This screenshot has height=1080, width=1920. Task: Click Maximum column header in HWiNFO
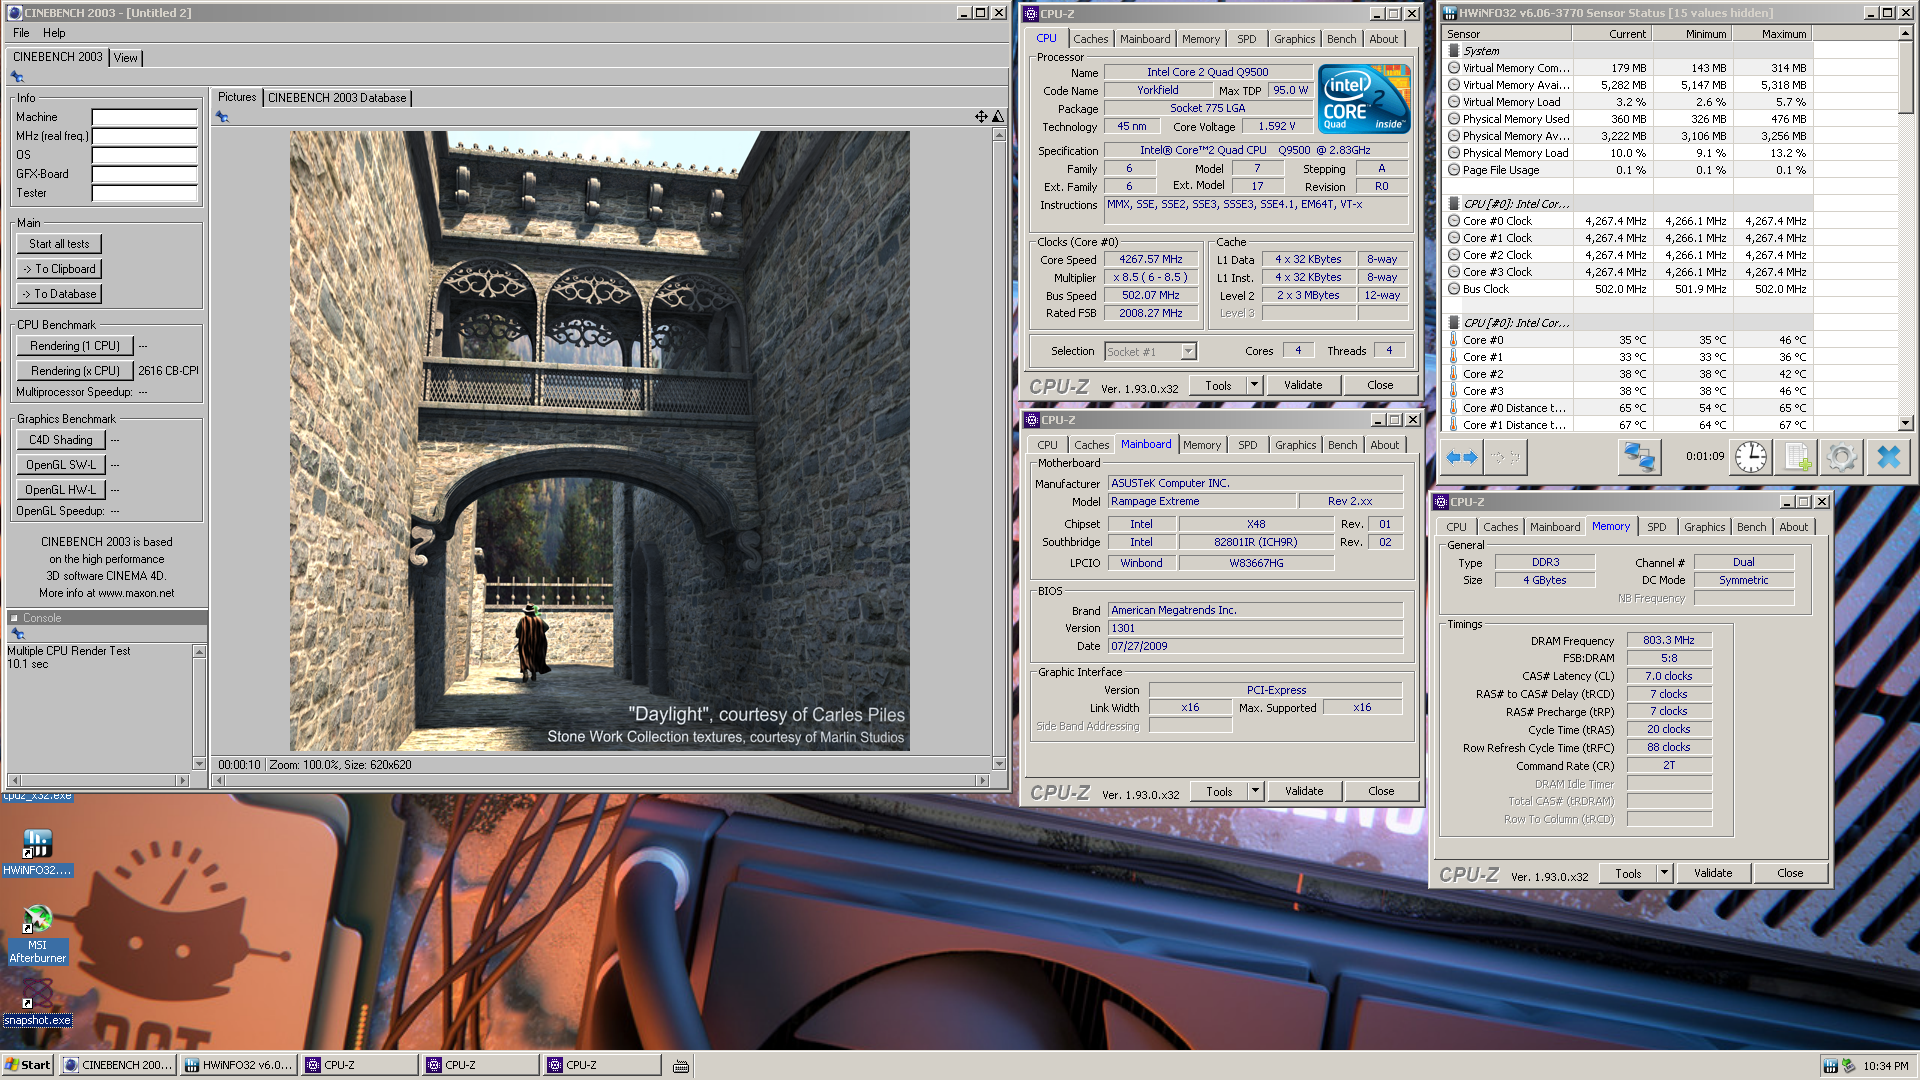(x=1772, y=34)
